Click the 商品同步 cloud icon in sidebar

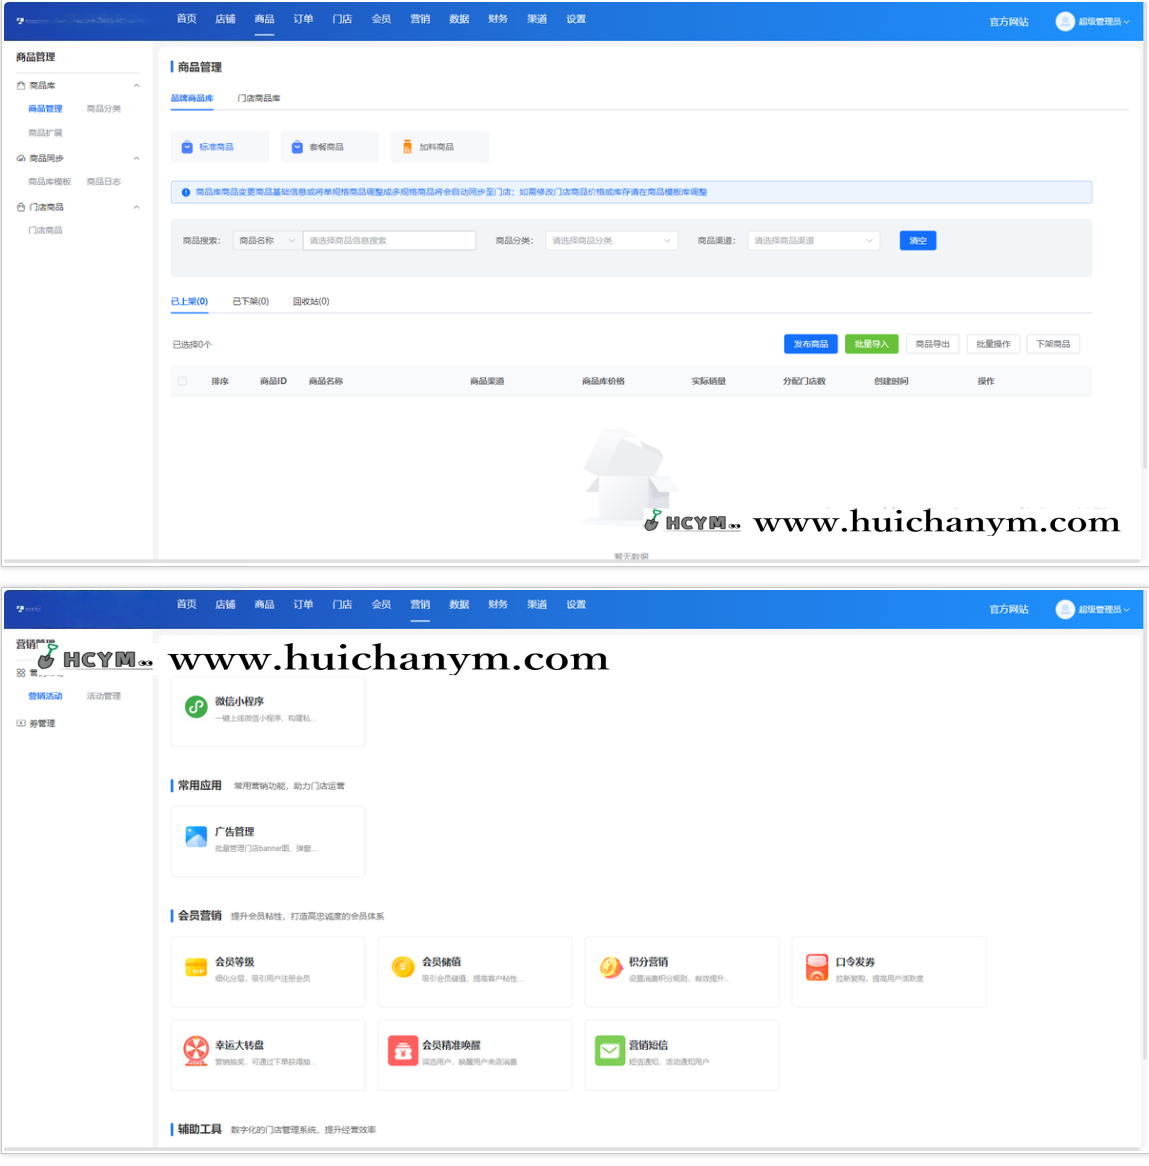point(21,158)
